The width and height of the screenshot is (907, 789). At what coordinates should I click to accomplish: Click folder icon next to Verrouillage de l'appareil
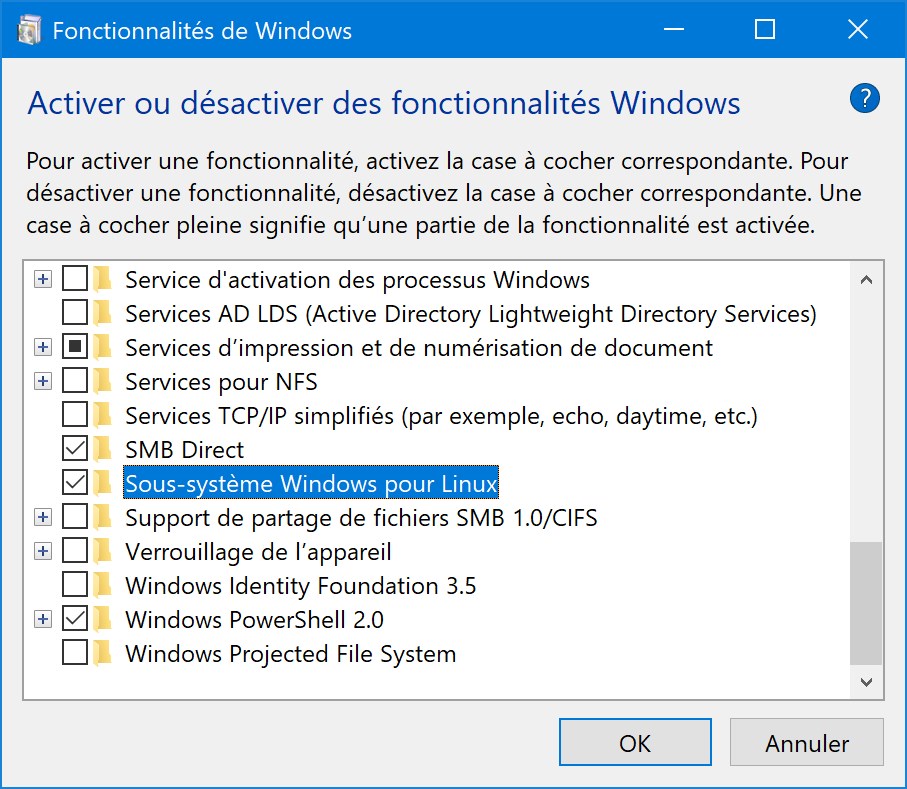(102, 551)
